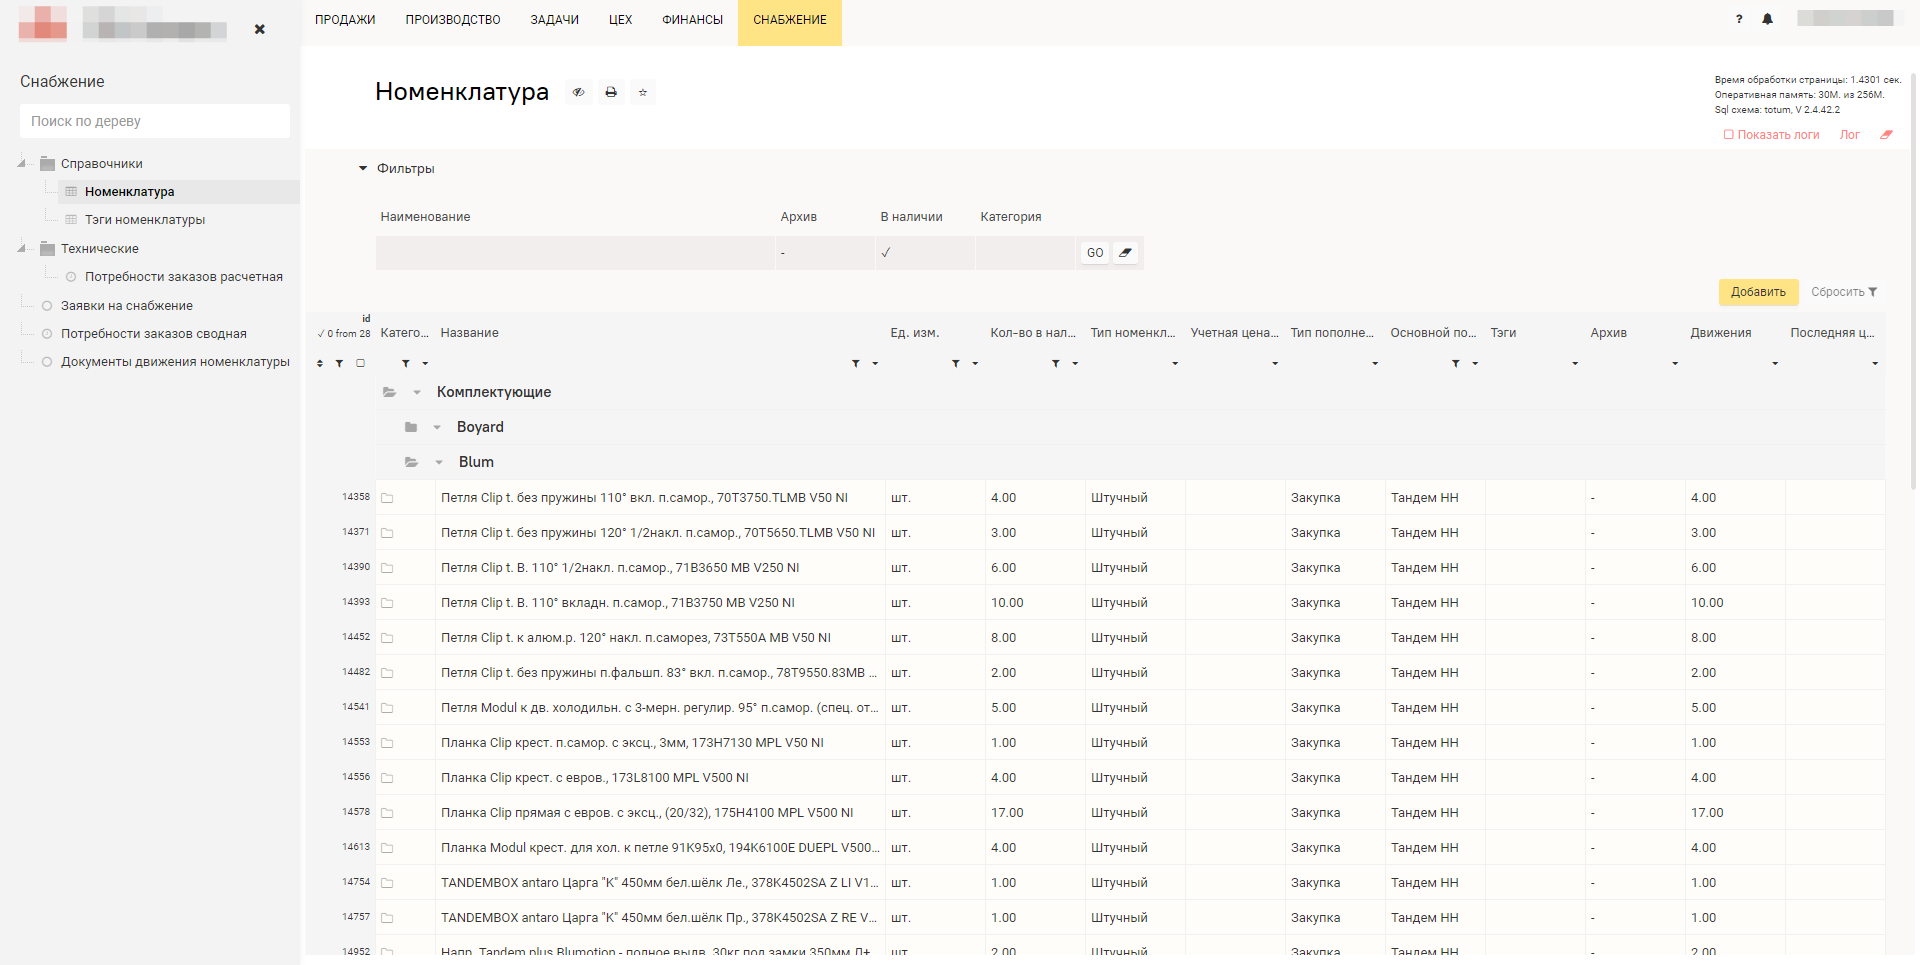
Task: Click the filter funnel under Кол-во в нал... column
Action: pyautogui.click(x=1056, y=363)
